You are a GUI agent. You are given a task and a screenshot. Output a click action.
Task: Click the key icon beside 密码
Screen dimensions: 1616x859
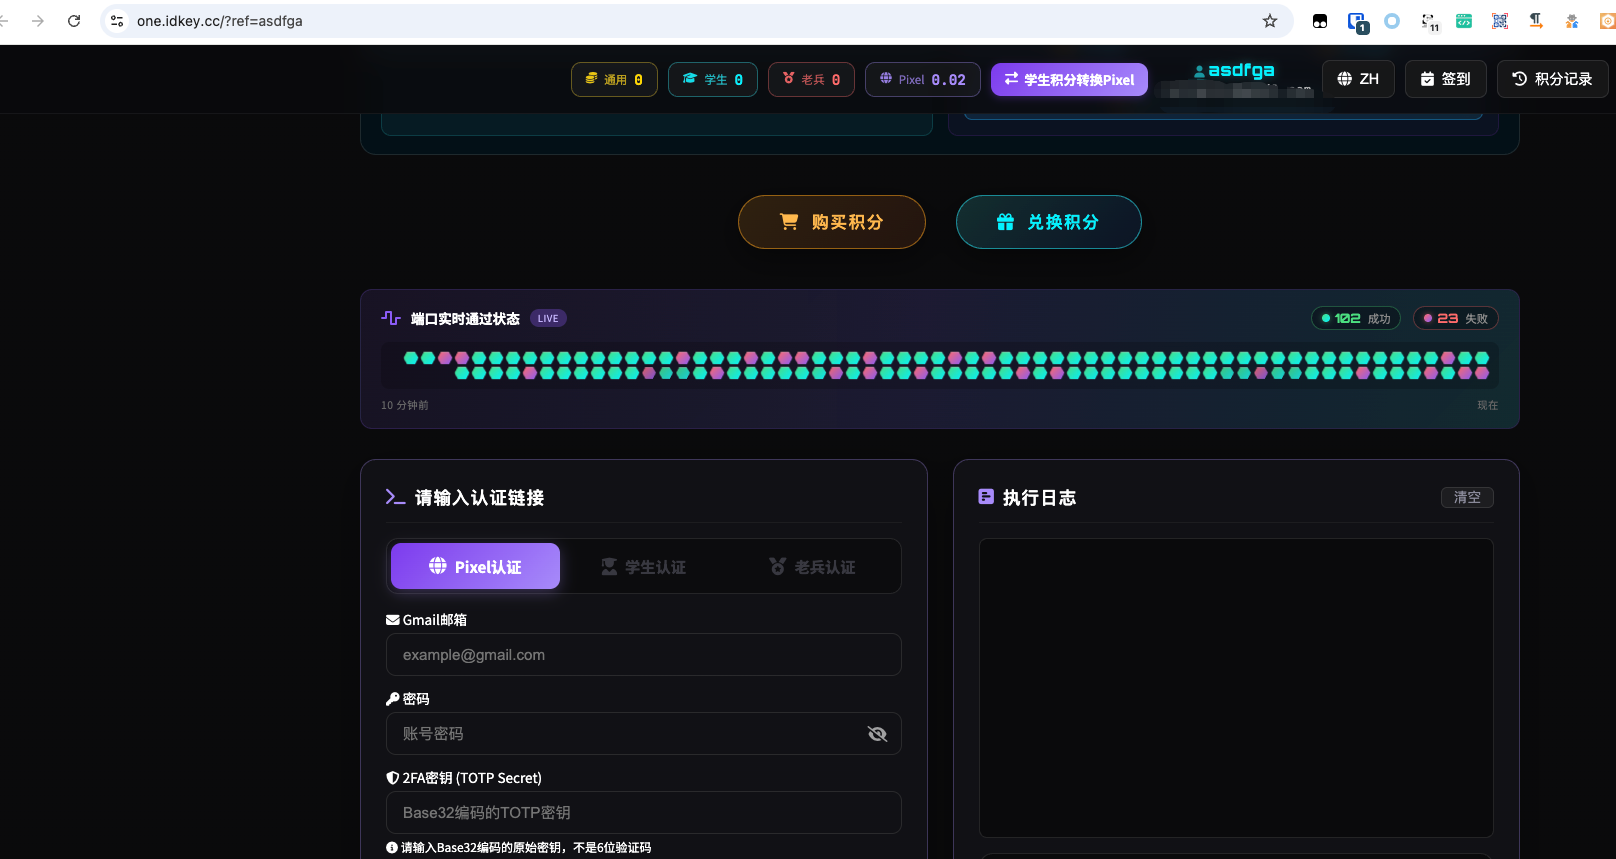tap(393, 699)
